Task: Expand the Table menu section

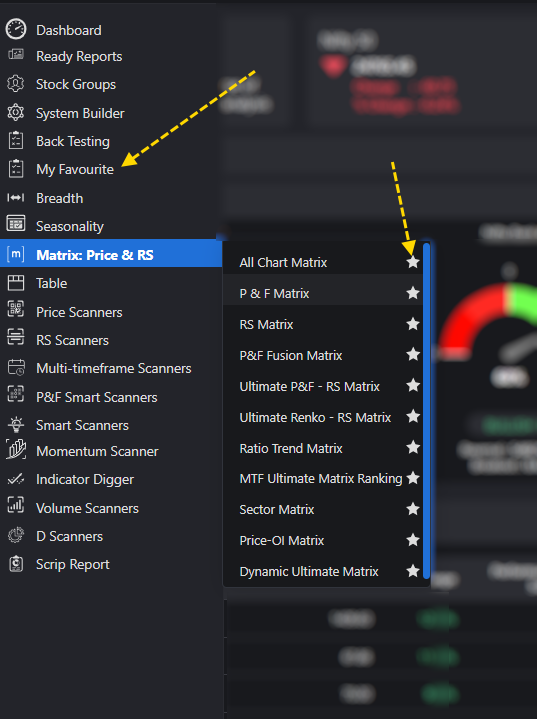Action: (x=51, y=283)
